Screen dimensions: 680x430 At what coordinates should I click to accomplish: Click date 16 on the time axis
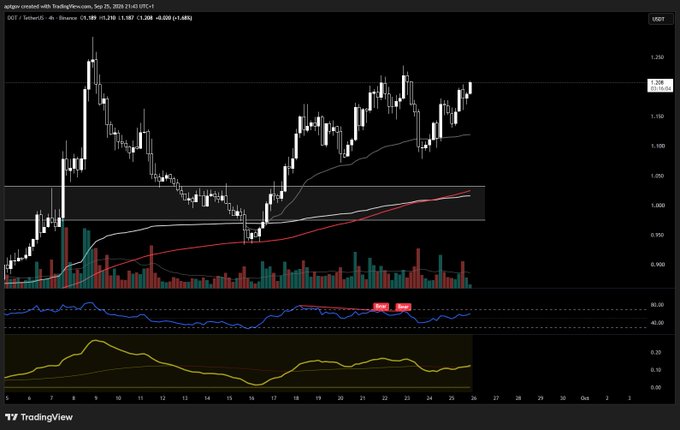point(252,398)
